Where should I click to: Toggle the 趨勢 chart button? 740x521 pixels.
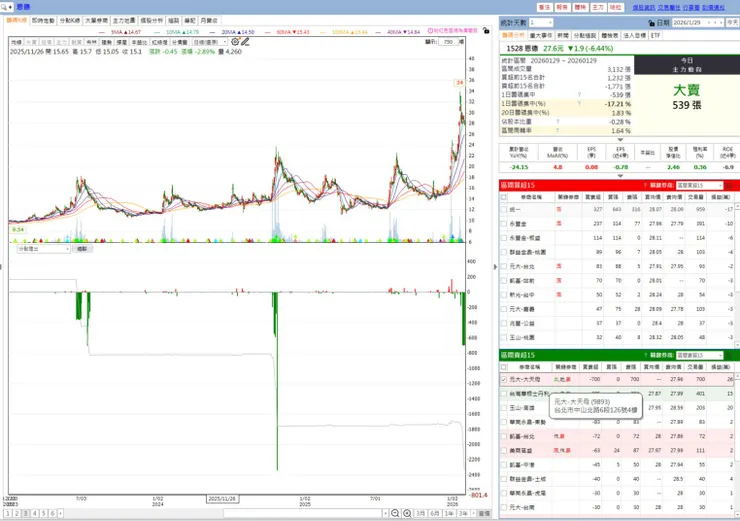click(x=107, y=42)
